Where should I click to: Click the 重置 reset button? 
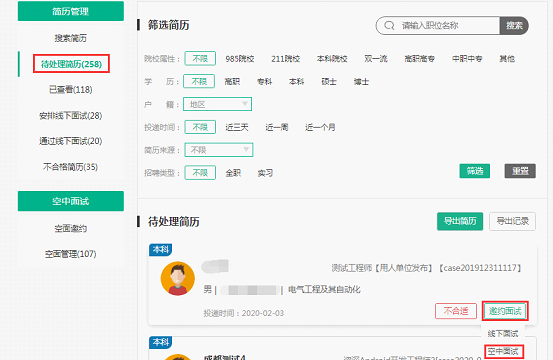click(x=520, y=171)
